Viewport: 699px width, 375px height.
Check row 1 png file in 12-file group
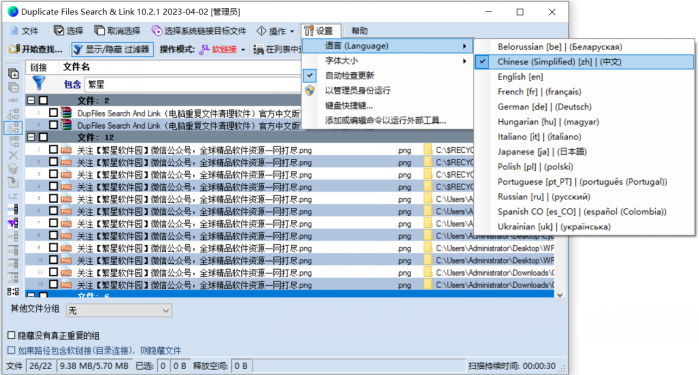(x=53, y=149)
